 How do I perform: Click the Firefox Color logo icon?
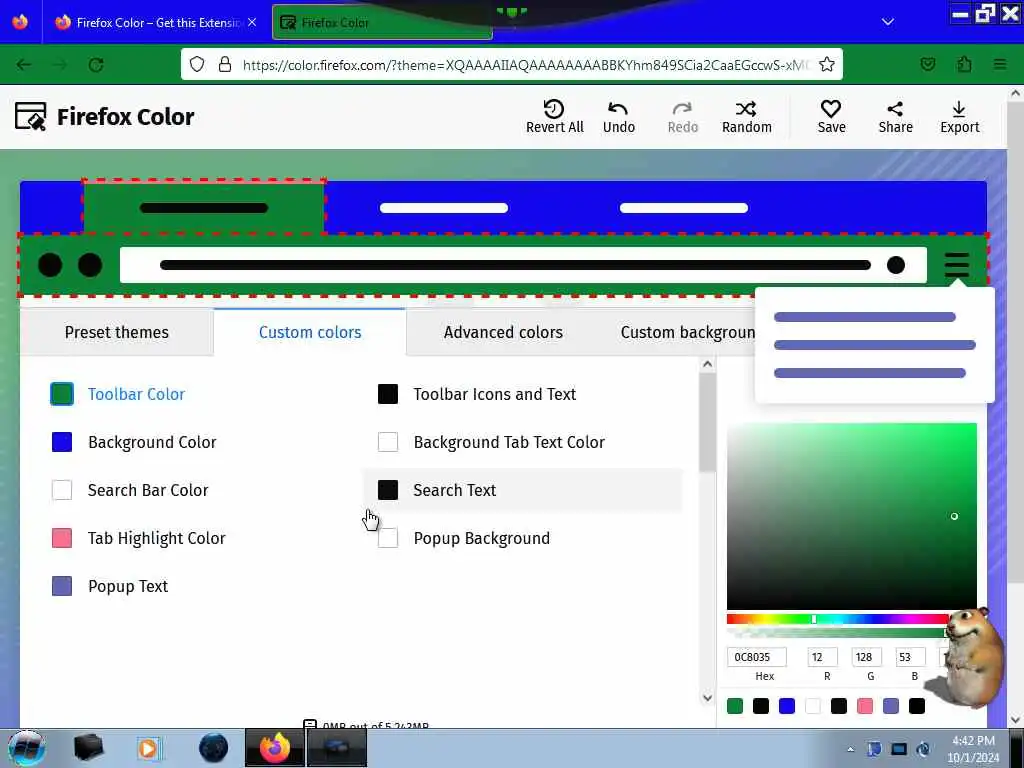coord(30,116)
